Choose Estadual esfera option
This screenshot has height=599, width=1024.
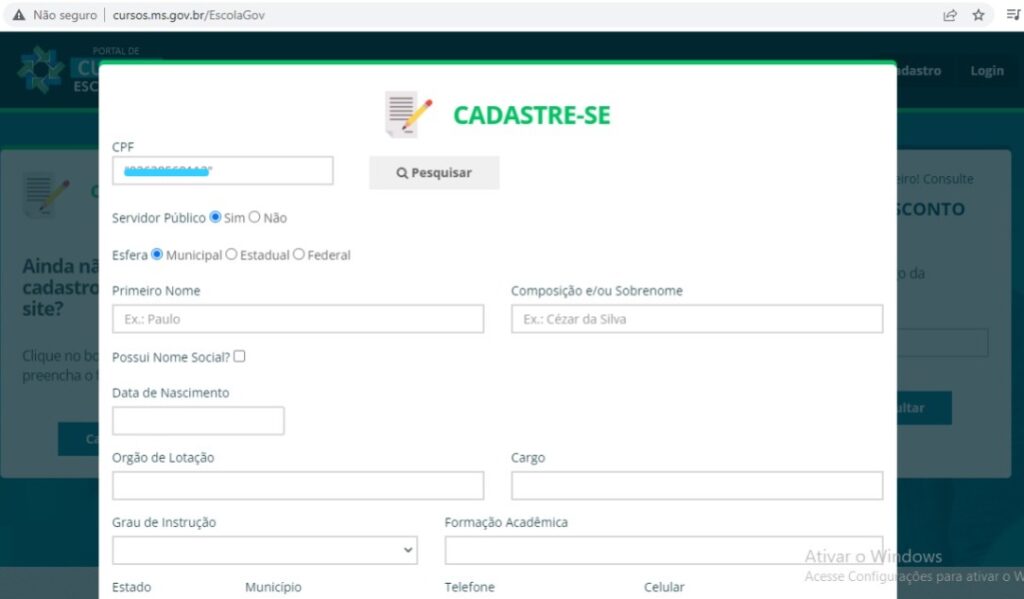click(x=231, y=254)
